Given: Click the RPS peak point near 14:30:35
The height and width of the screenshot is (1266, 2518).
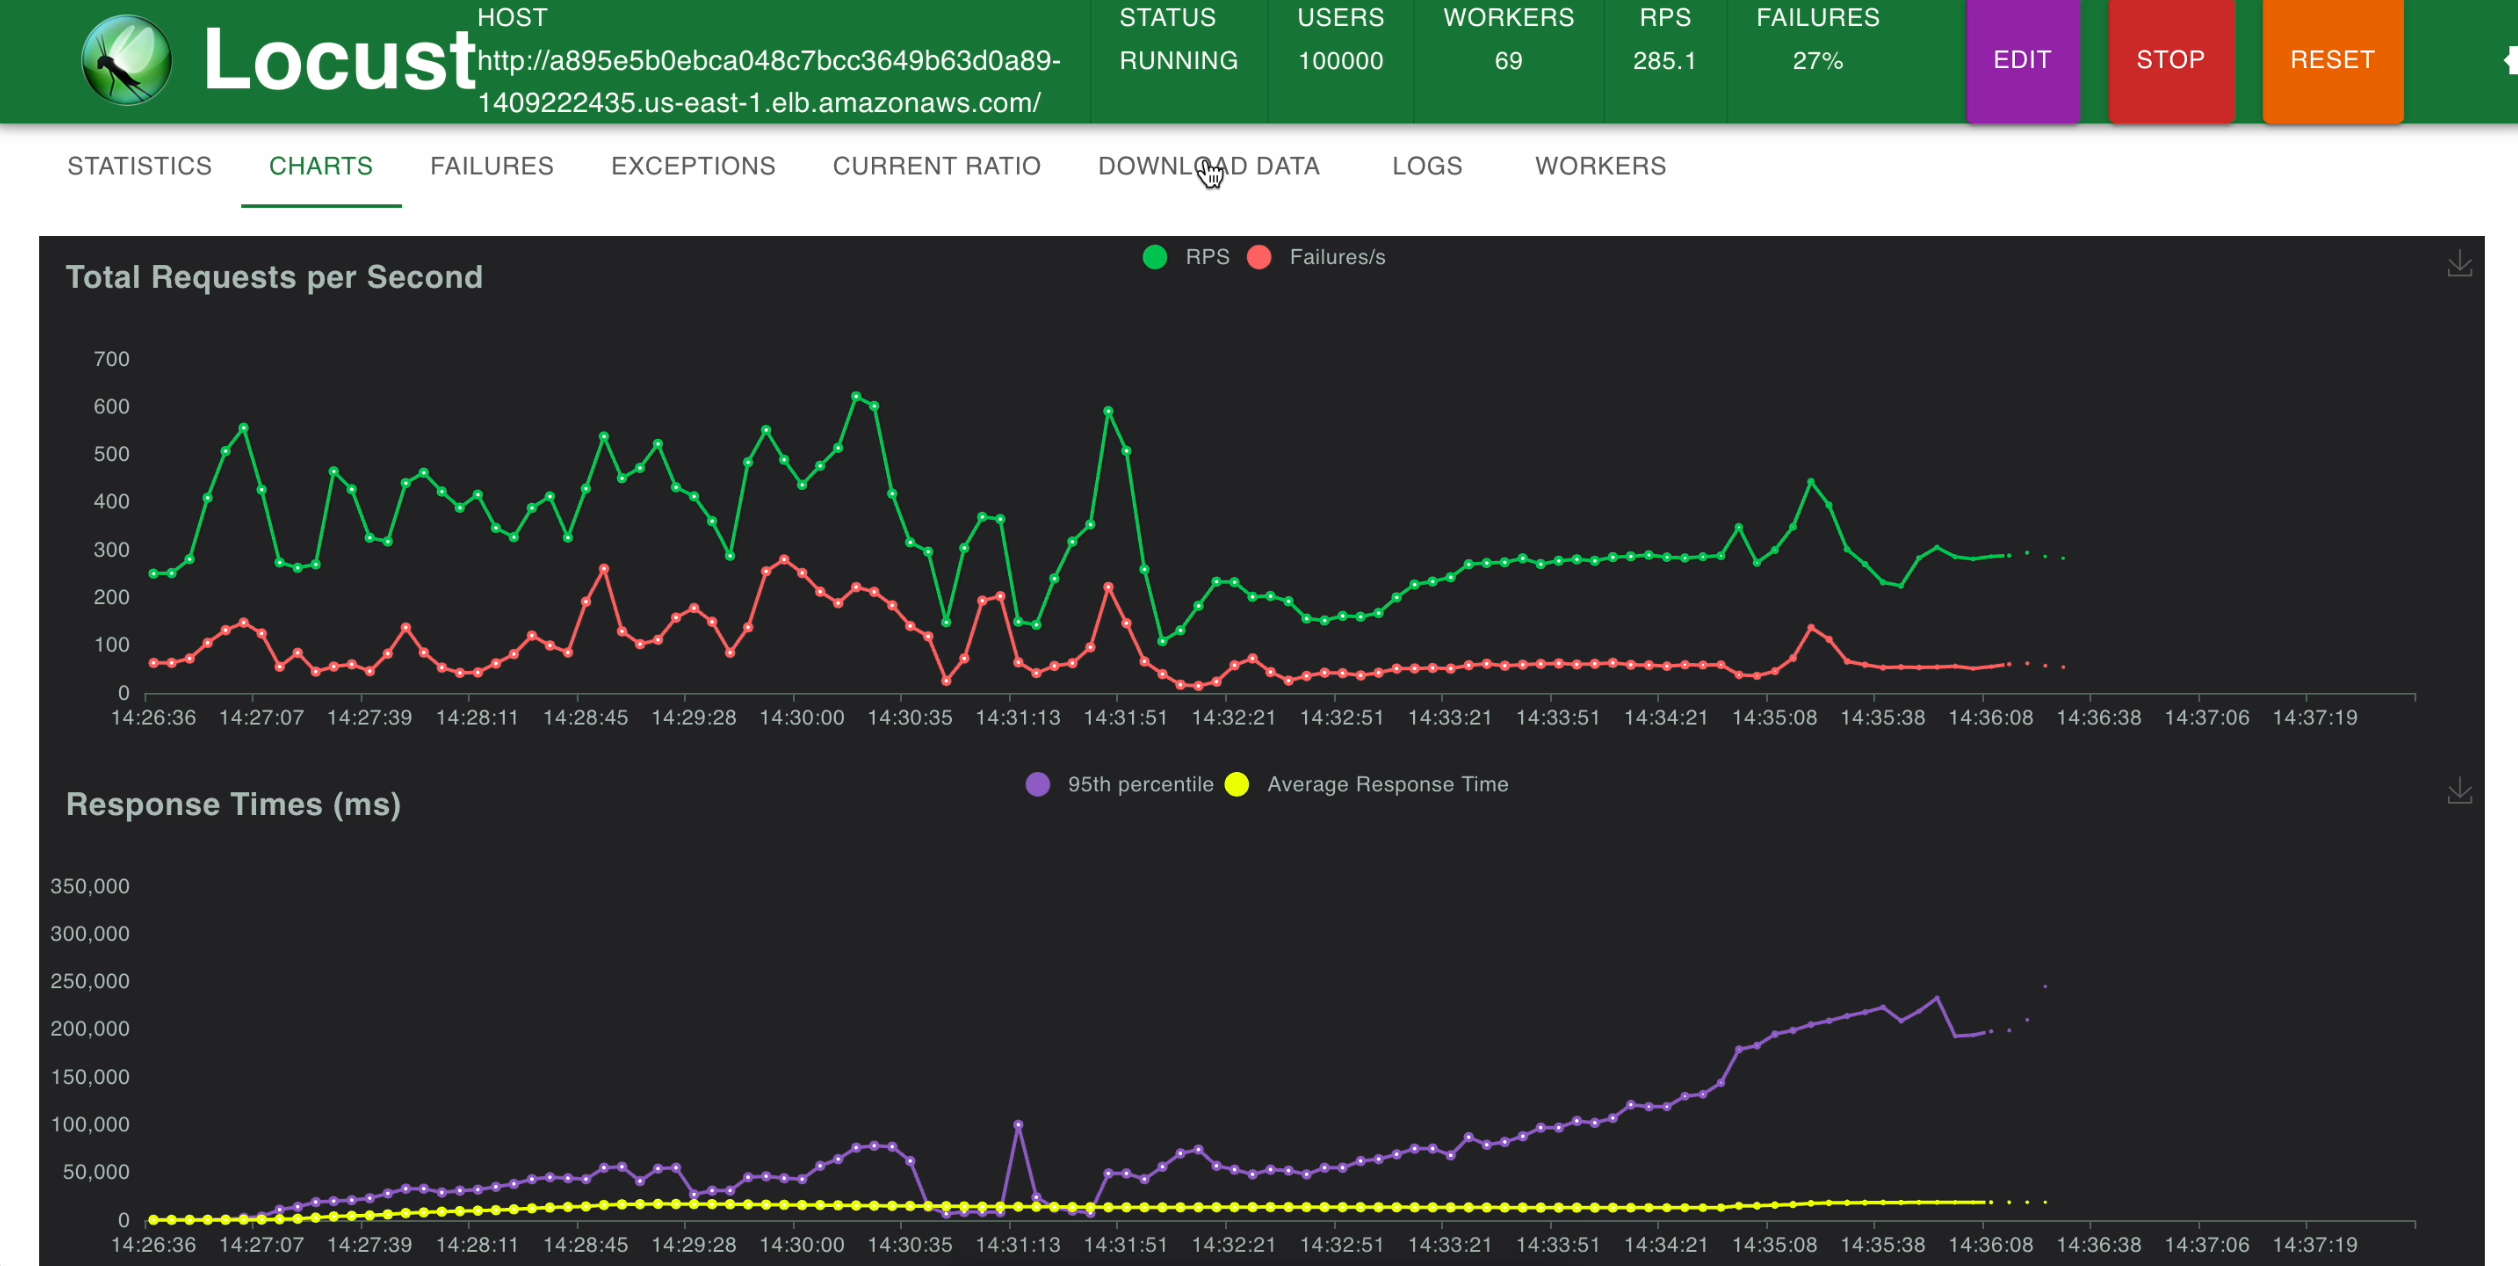Looking at the screenshot, I should [x=856, y=397].
